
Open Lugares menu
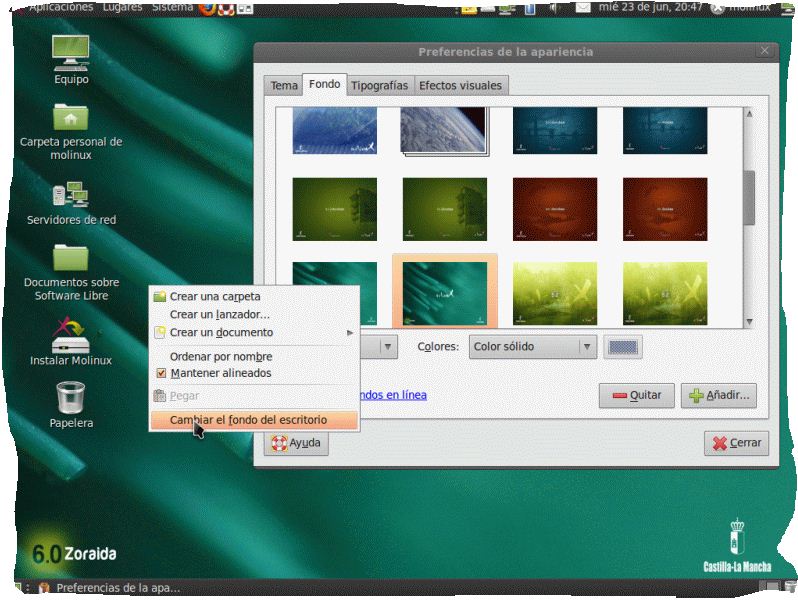tap(122, 7)
